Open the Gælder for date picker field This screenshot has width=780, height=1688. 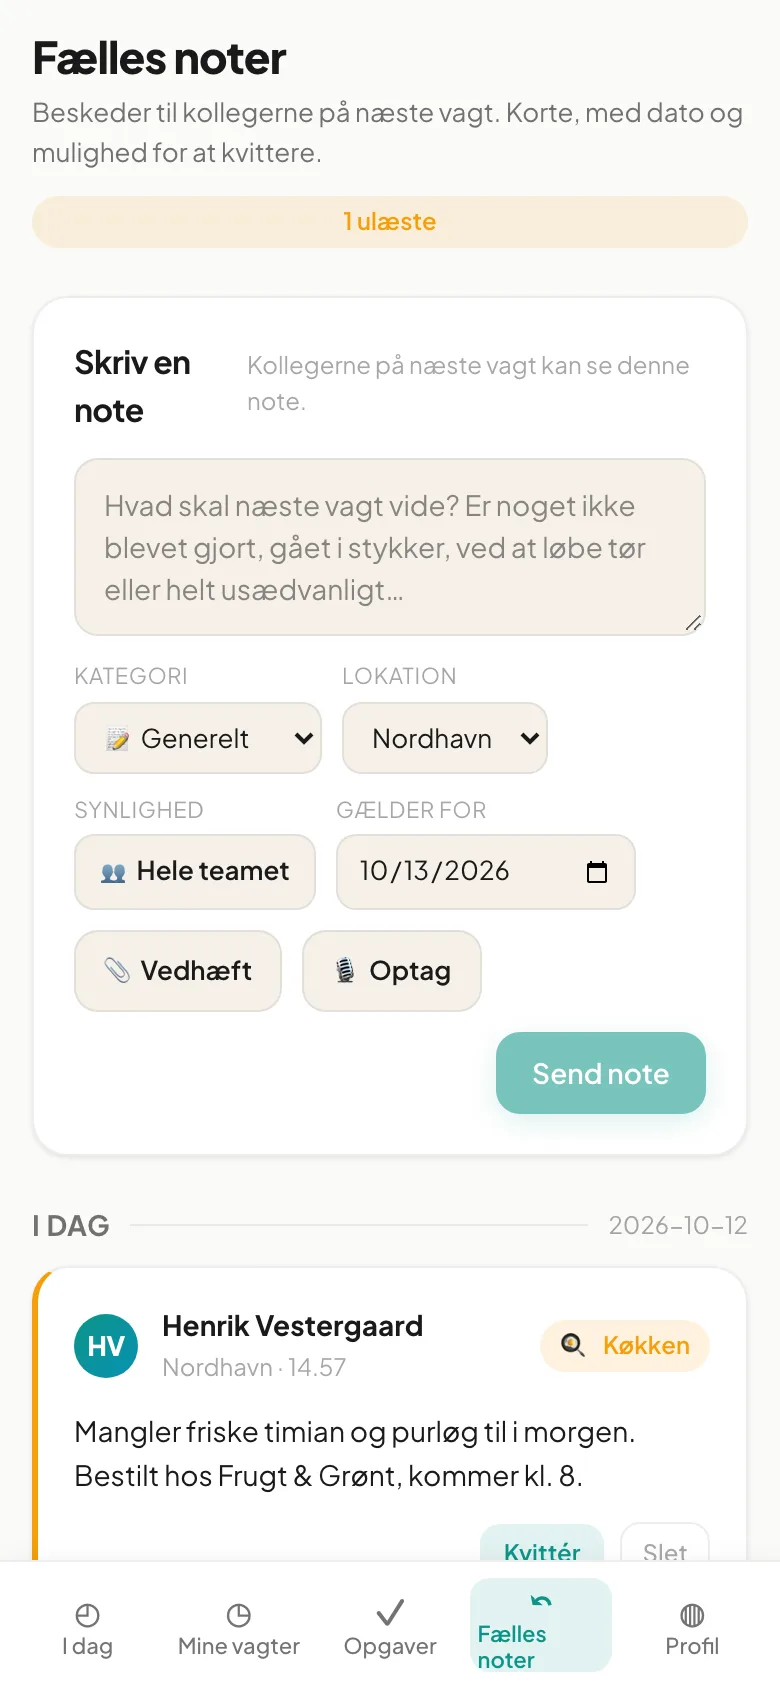pos(486,872)
